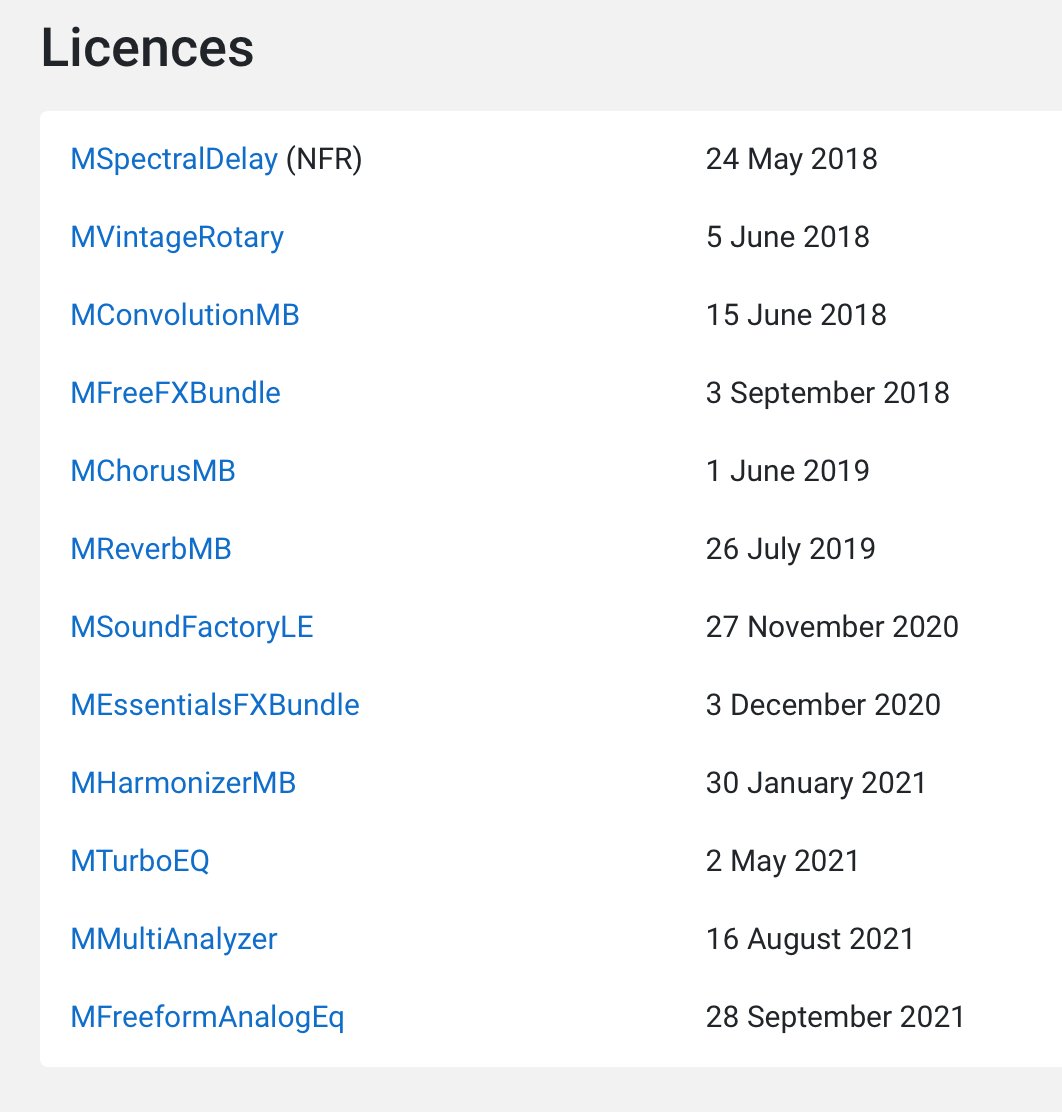Open the MFreeformAnalogEq link

pos(207,1017)
